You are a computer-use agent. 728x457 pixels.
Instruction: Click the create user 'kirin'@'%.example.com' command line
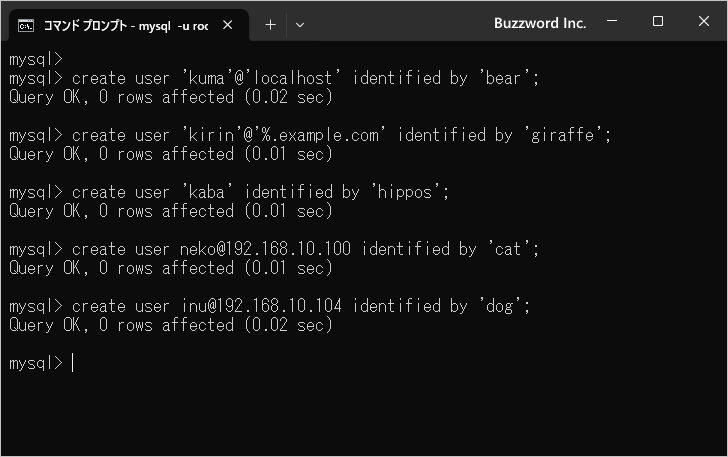pos(310,135)
